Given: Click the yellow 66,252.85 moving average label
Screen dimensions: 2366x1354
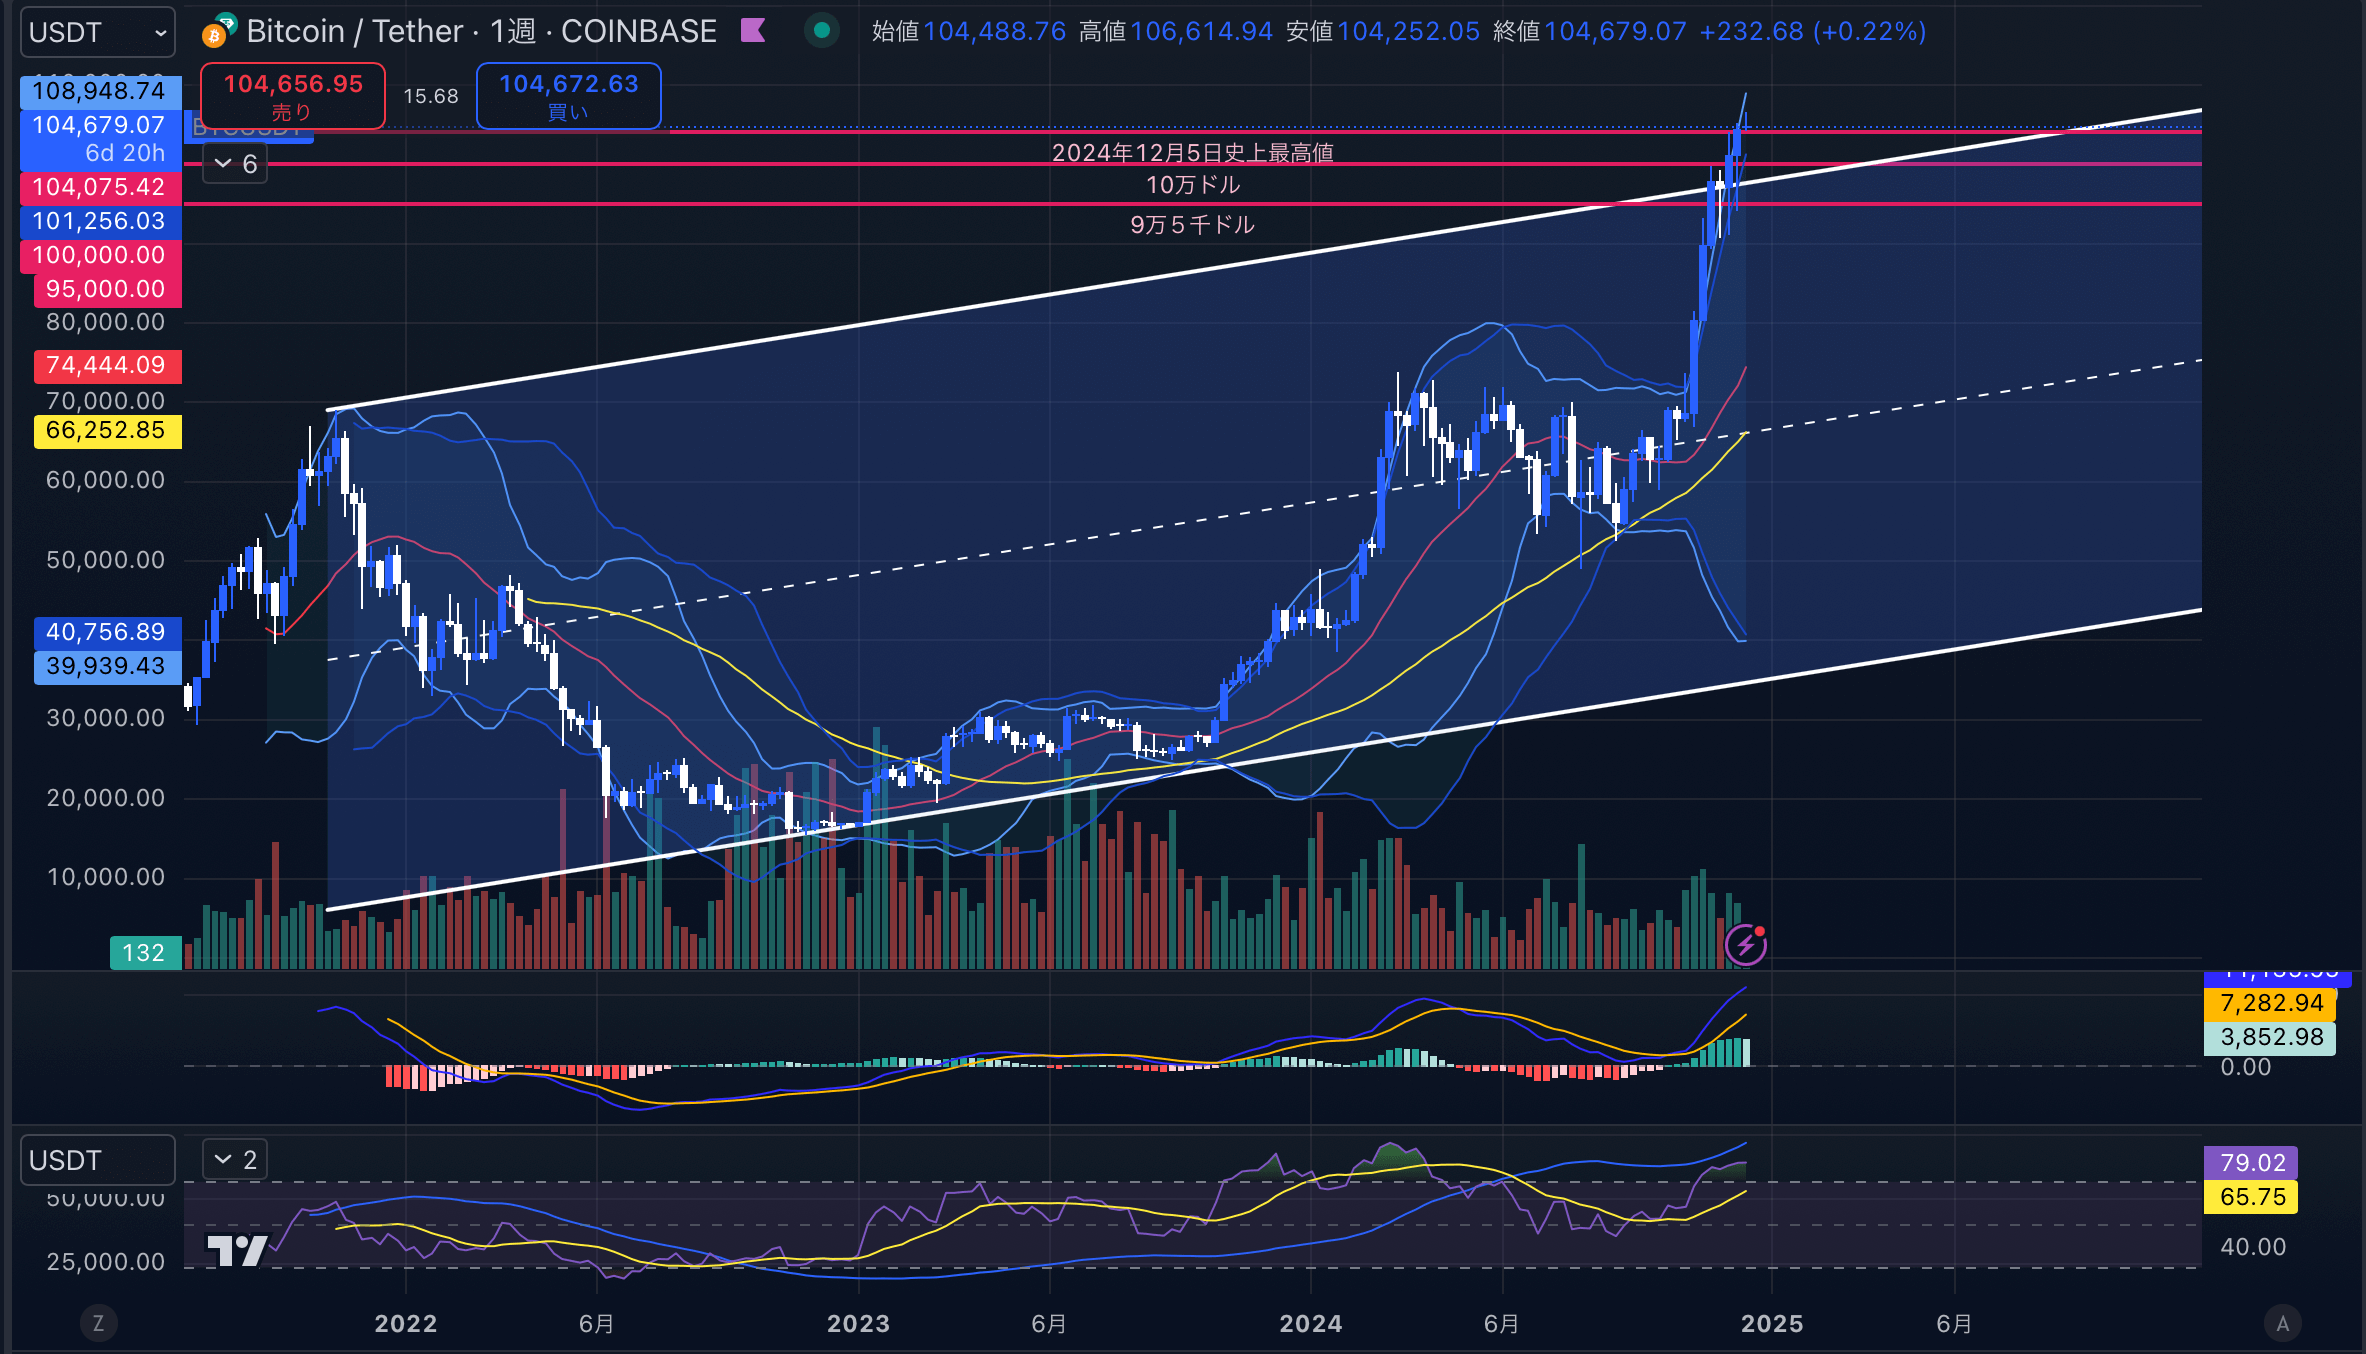Looking at the screenshot, I should 108,430.
